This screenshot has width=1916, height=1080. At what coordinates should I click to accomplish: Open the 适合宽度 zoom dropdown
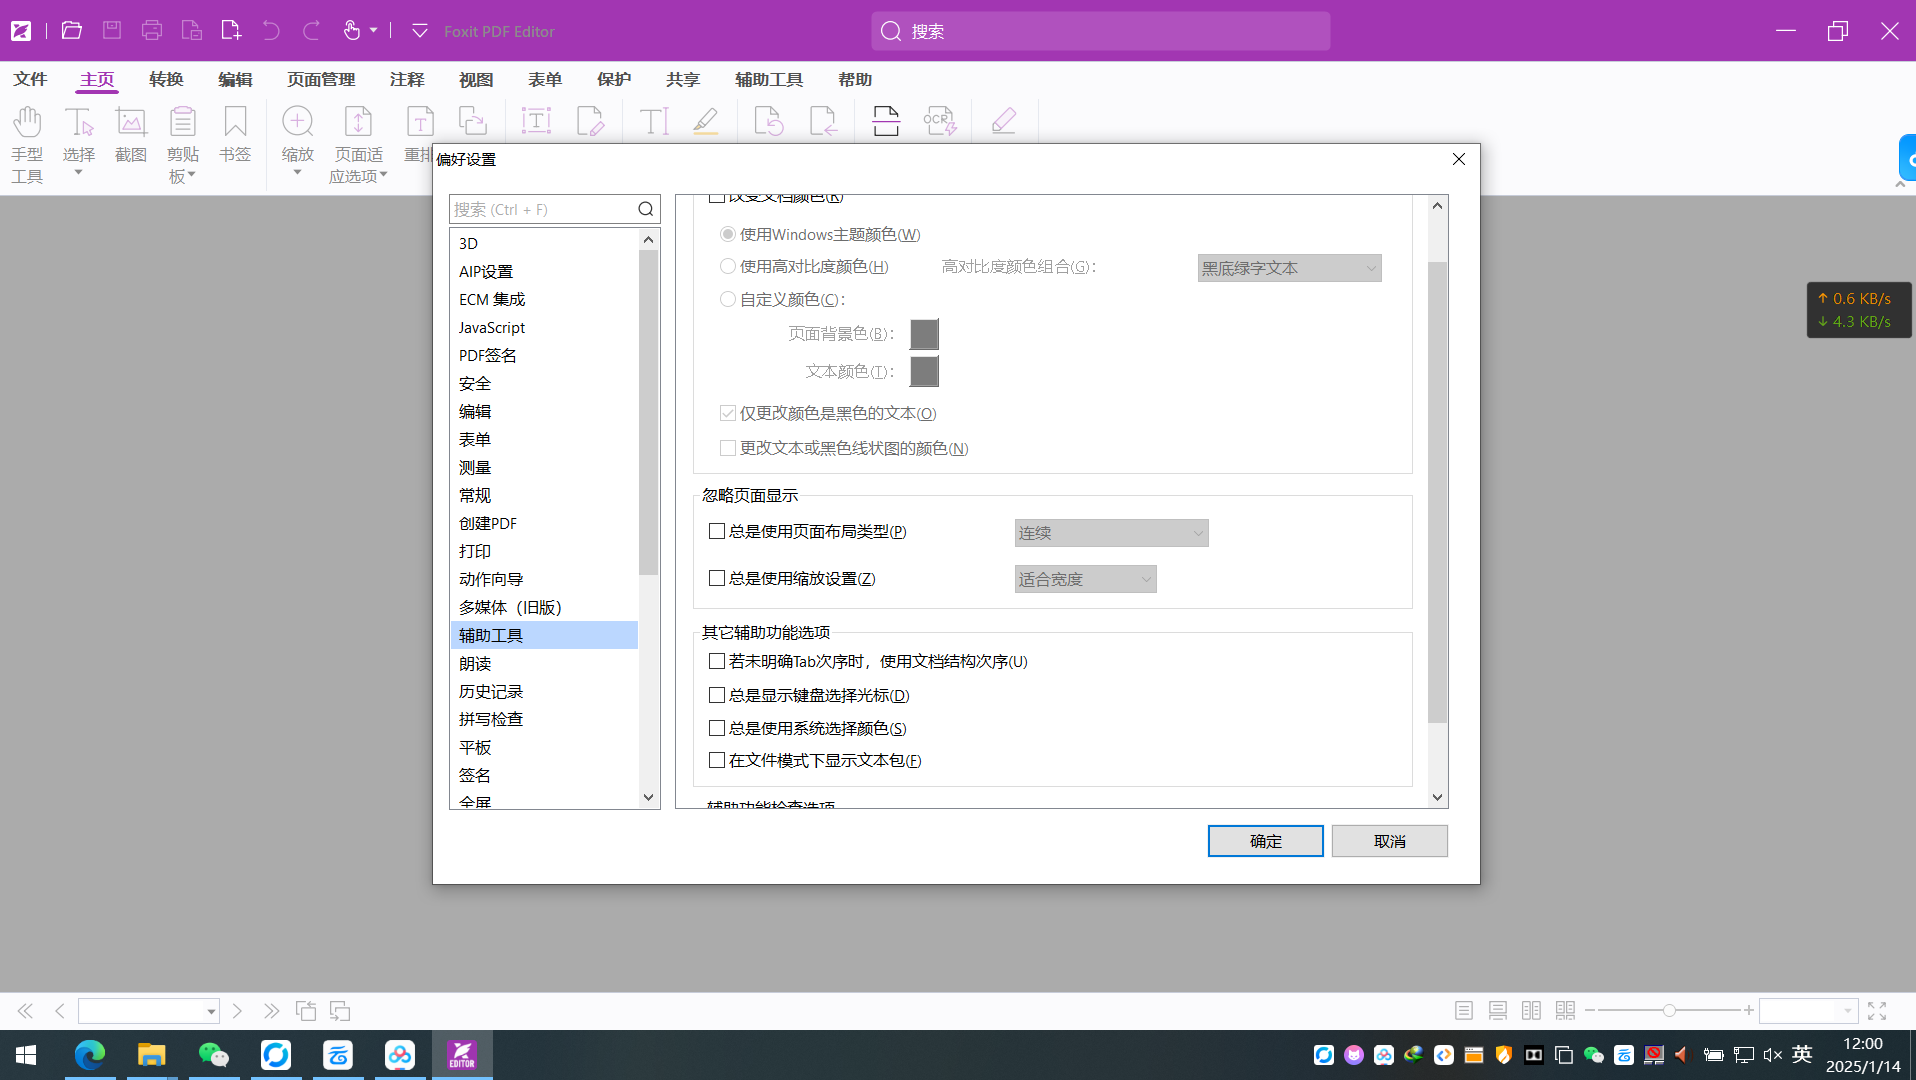1085,579
